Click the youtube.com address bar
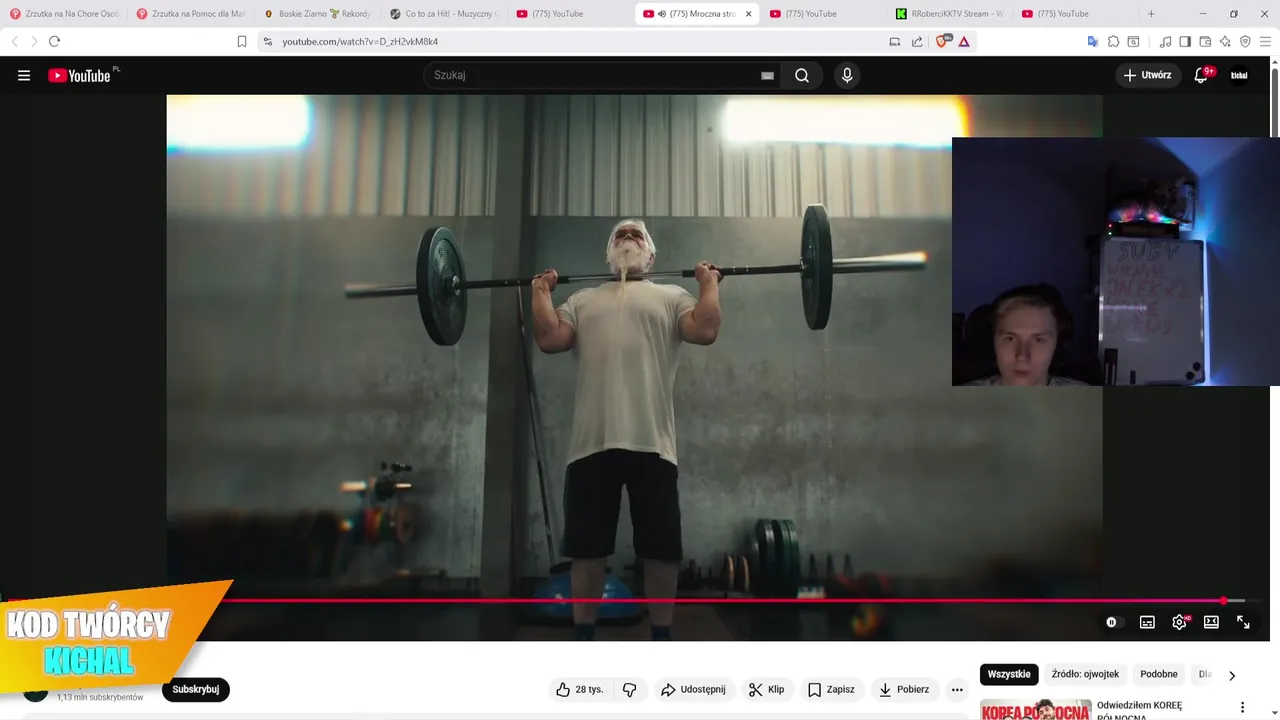The height and width of the screenshot is (720, 1280). click(x=580, y=41)
